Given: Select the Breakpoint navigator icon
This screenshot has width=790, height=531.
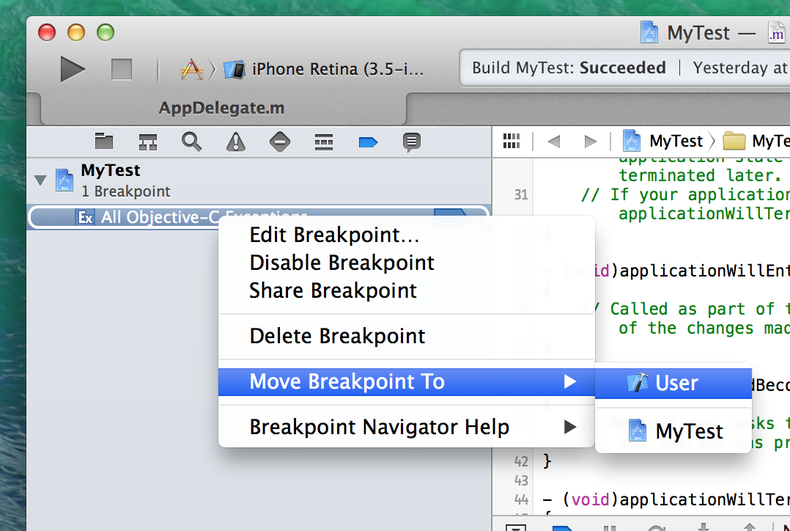Looking at the screenshot, I should 368,143.
